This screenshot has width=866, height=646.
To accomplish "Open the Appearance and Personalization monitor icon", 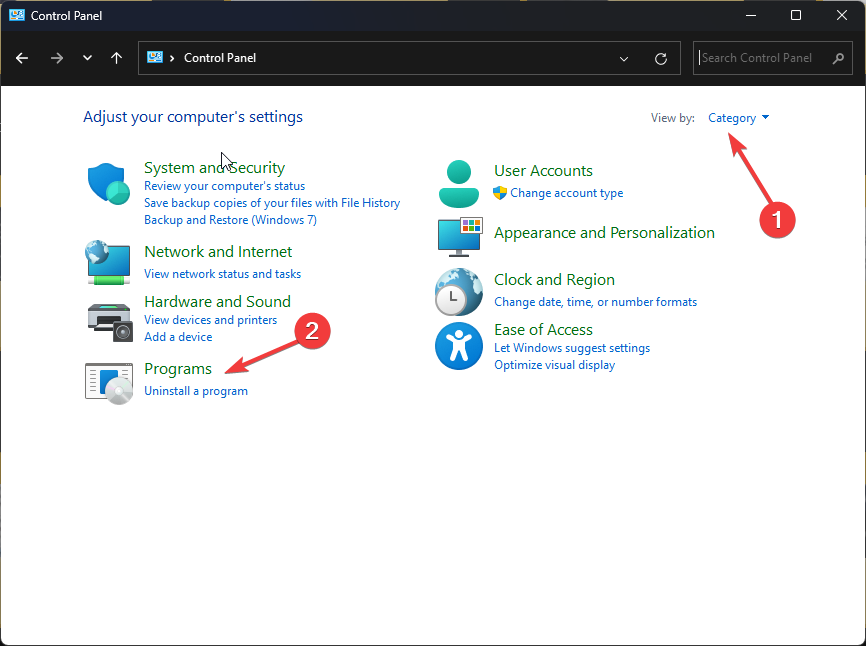I will click(x=459, y=235).
